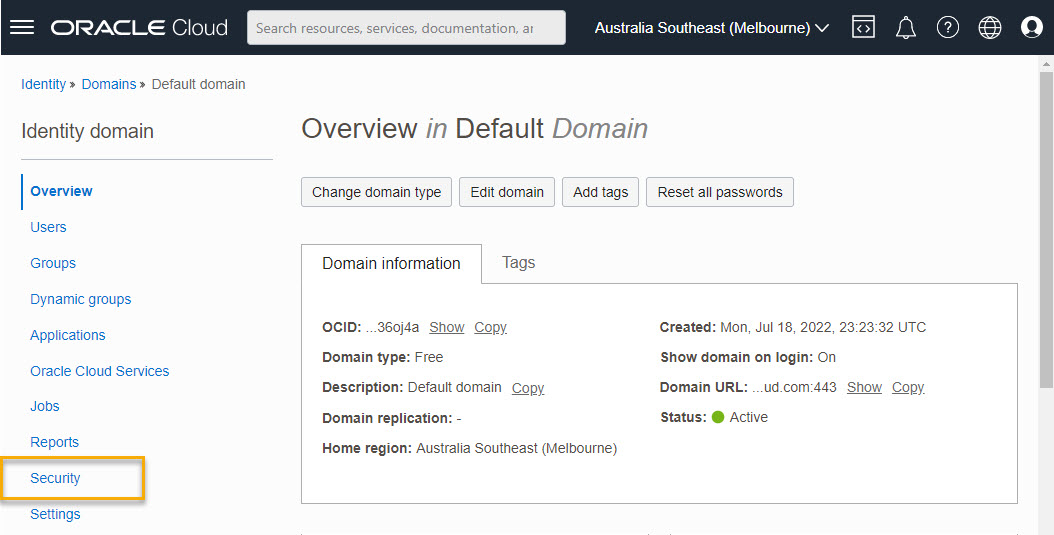Open the user profile avatar
This screenshot has width=1054, height=535.
(x=1031, y=28)
